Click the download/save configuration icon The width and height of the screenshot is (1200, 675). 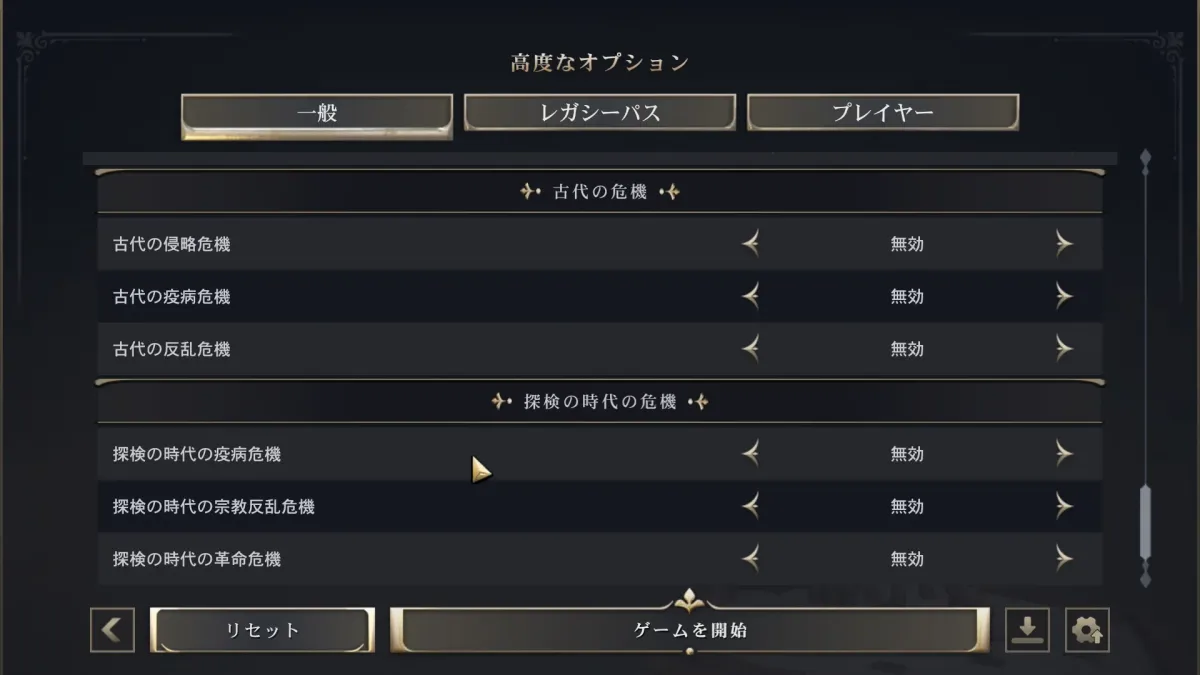(x=1026, y=630)
